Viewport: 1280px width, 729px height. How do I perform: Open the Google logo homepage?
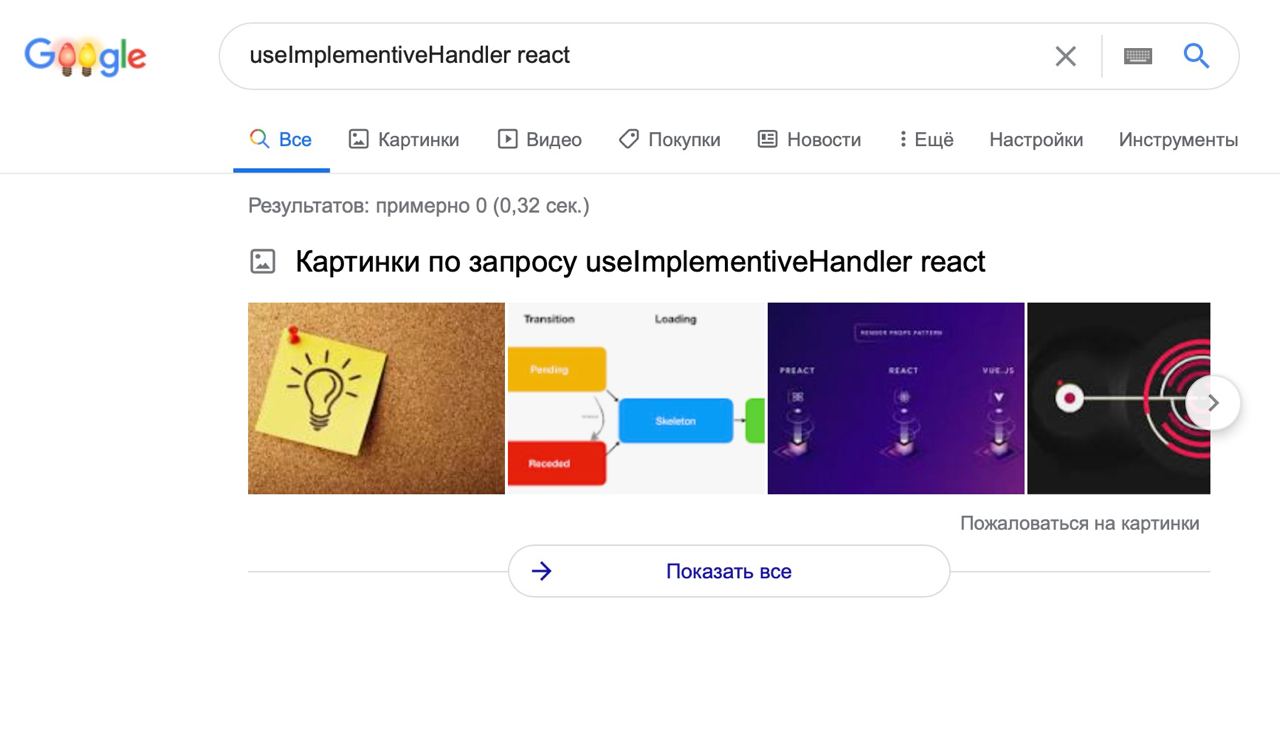pyautogui.click(x=85, y=56)
